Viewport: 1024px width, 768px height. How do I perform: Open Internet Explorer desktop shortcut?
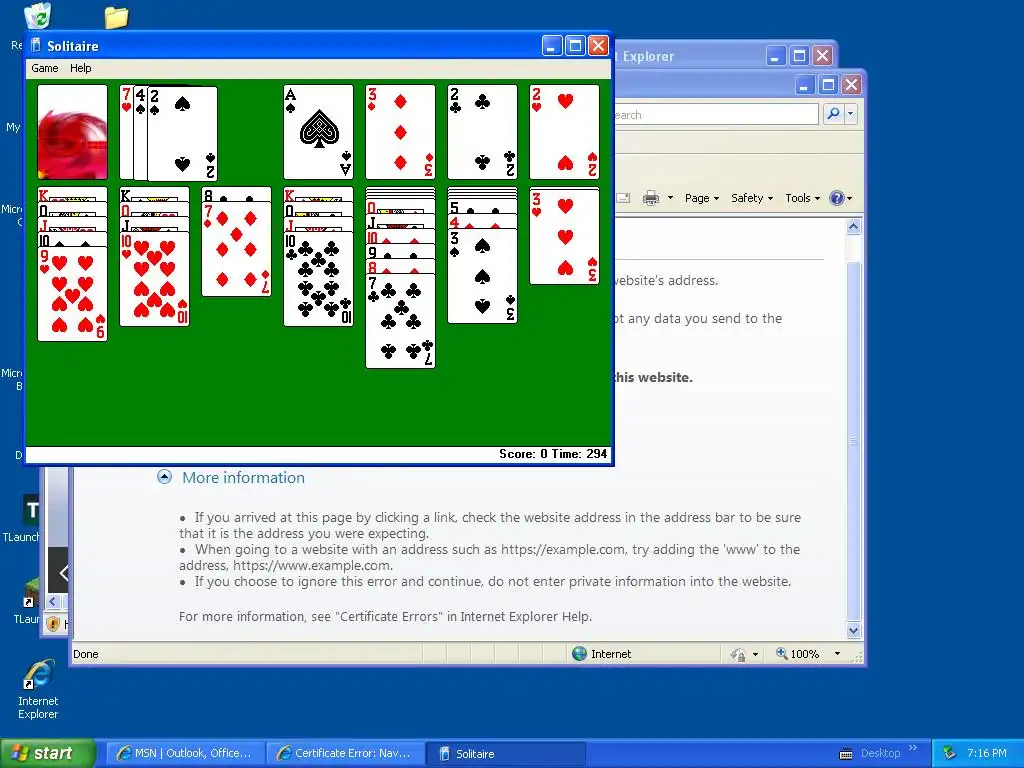pyautogui.click(x=38, y=689)
